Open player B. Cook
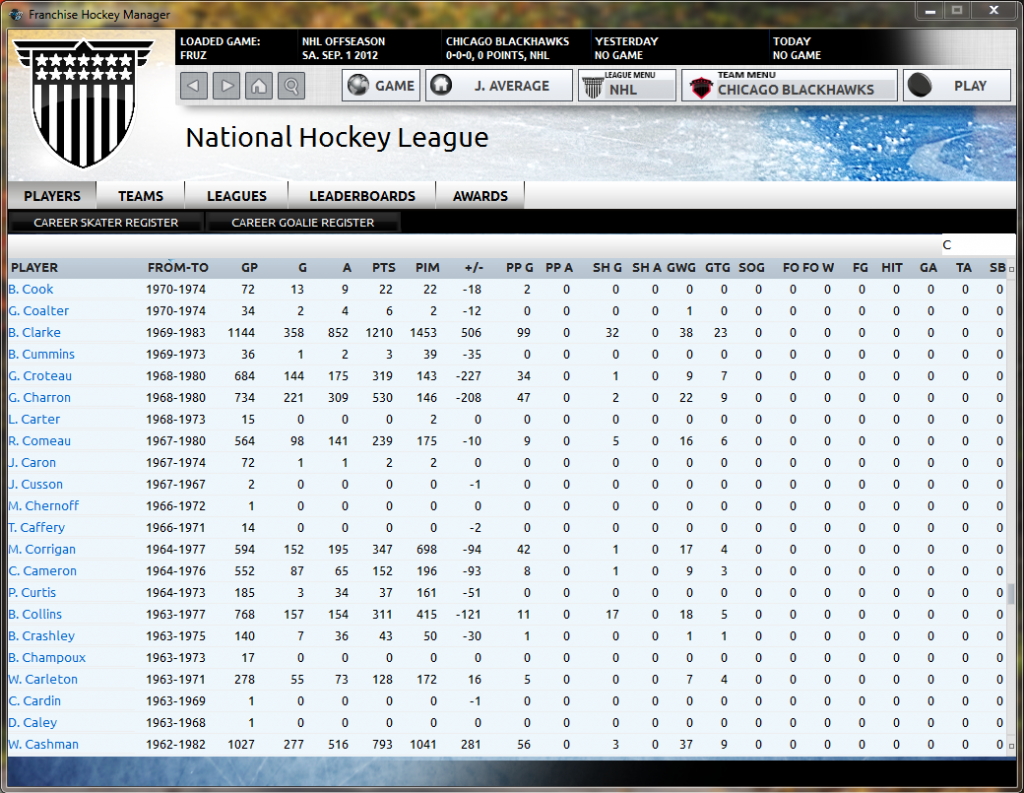Image resolution: width=1024 pixels, height=793 pixels. pos(31,289)
